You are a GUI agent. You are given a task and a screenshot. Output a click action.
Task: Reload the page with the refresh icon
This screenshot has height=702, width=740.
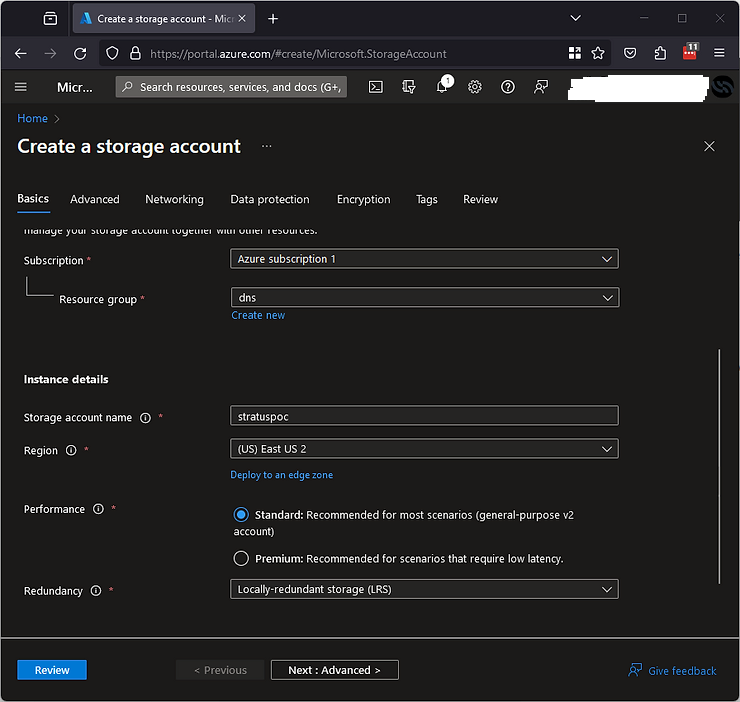point(80,54)
